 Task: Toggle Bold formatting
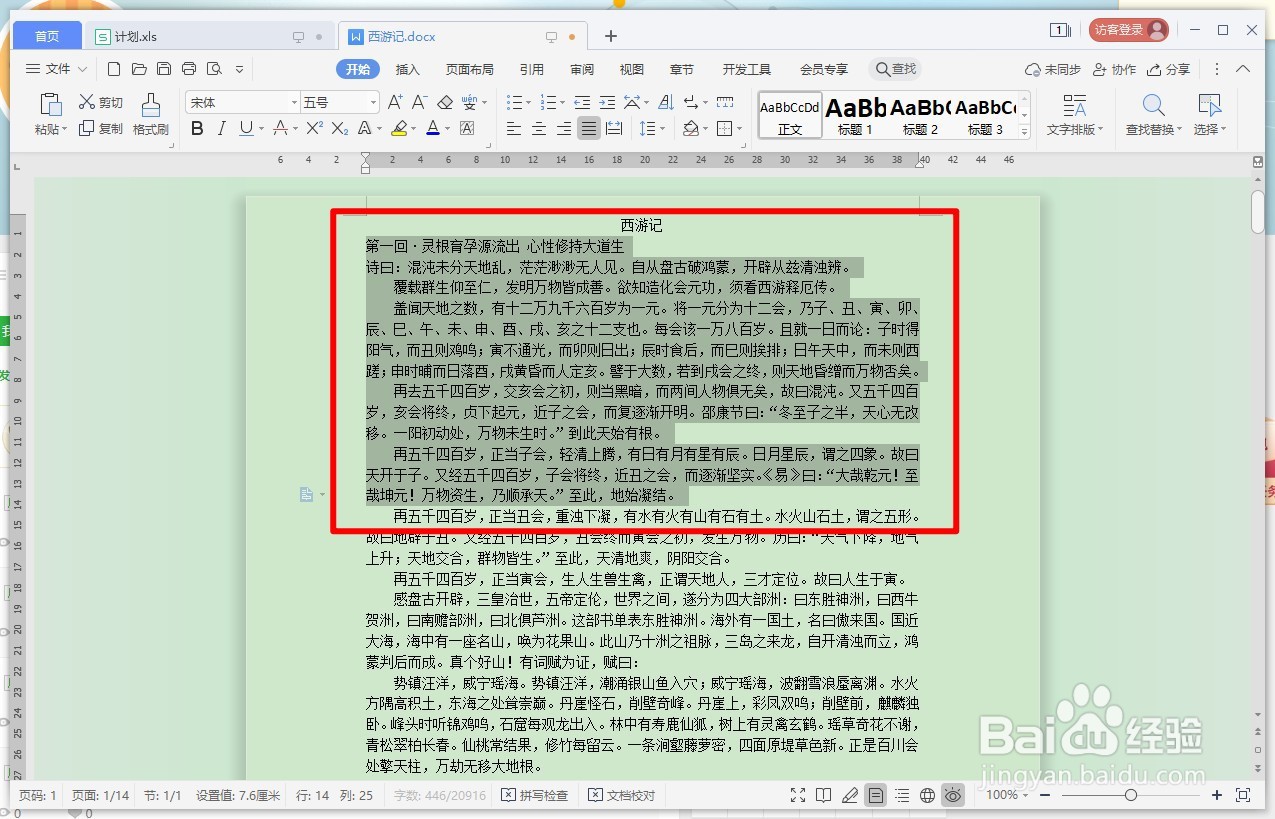(197, 128)
